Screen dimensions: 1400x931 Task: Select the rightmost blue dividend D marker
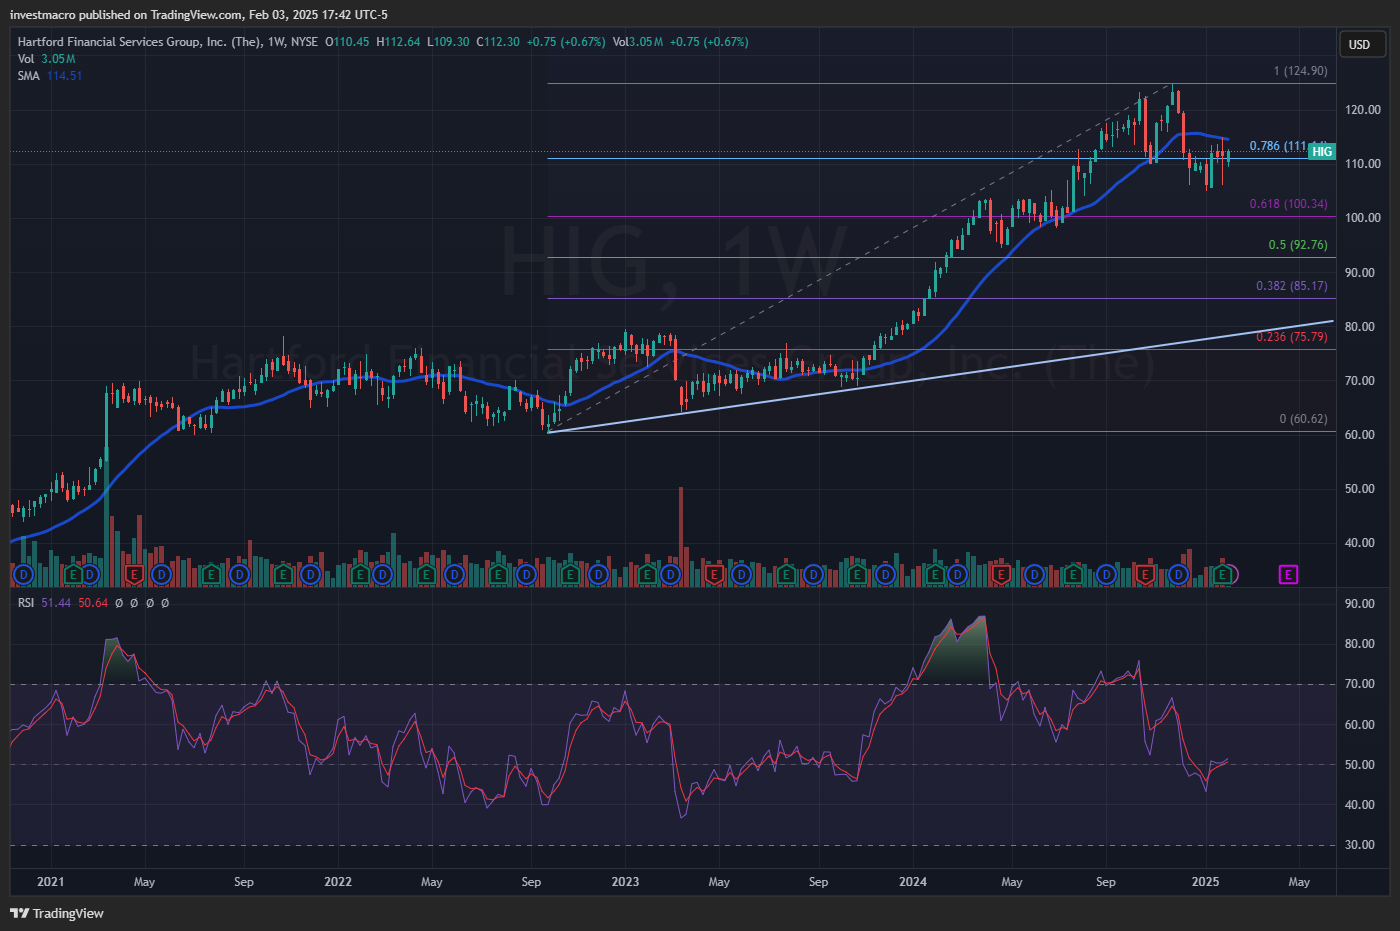(x=1179, y=575)
